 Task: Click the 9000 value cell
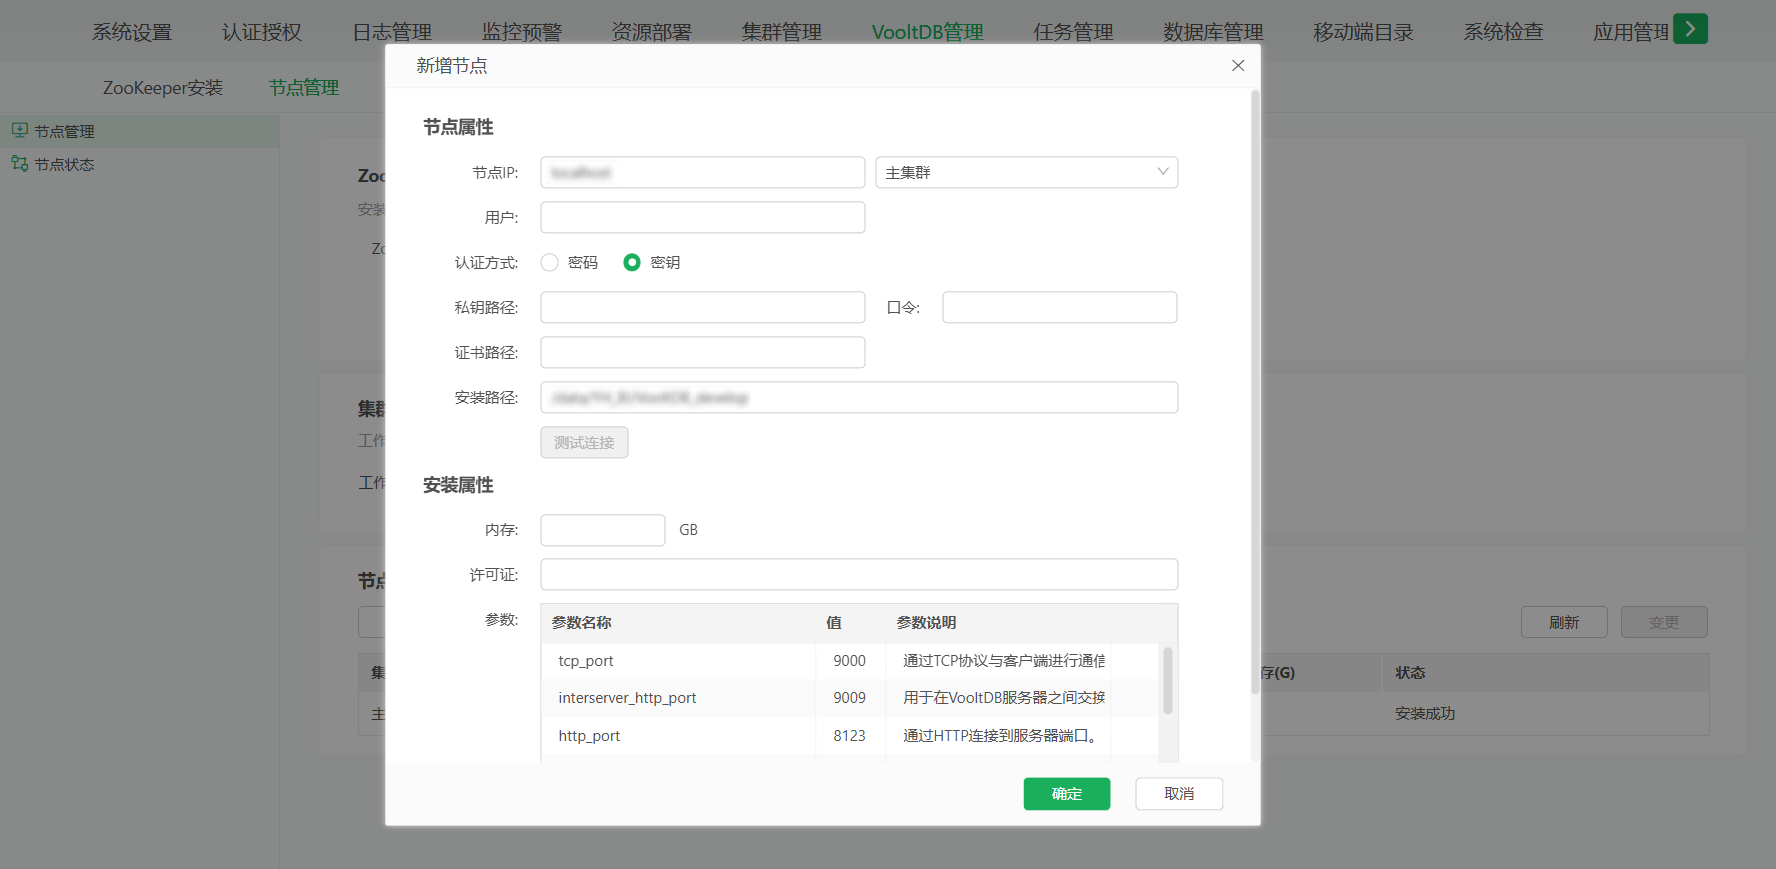(x=849, y=661)
